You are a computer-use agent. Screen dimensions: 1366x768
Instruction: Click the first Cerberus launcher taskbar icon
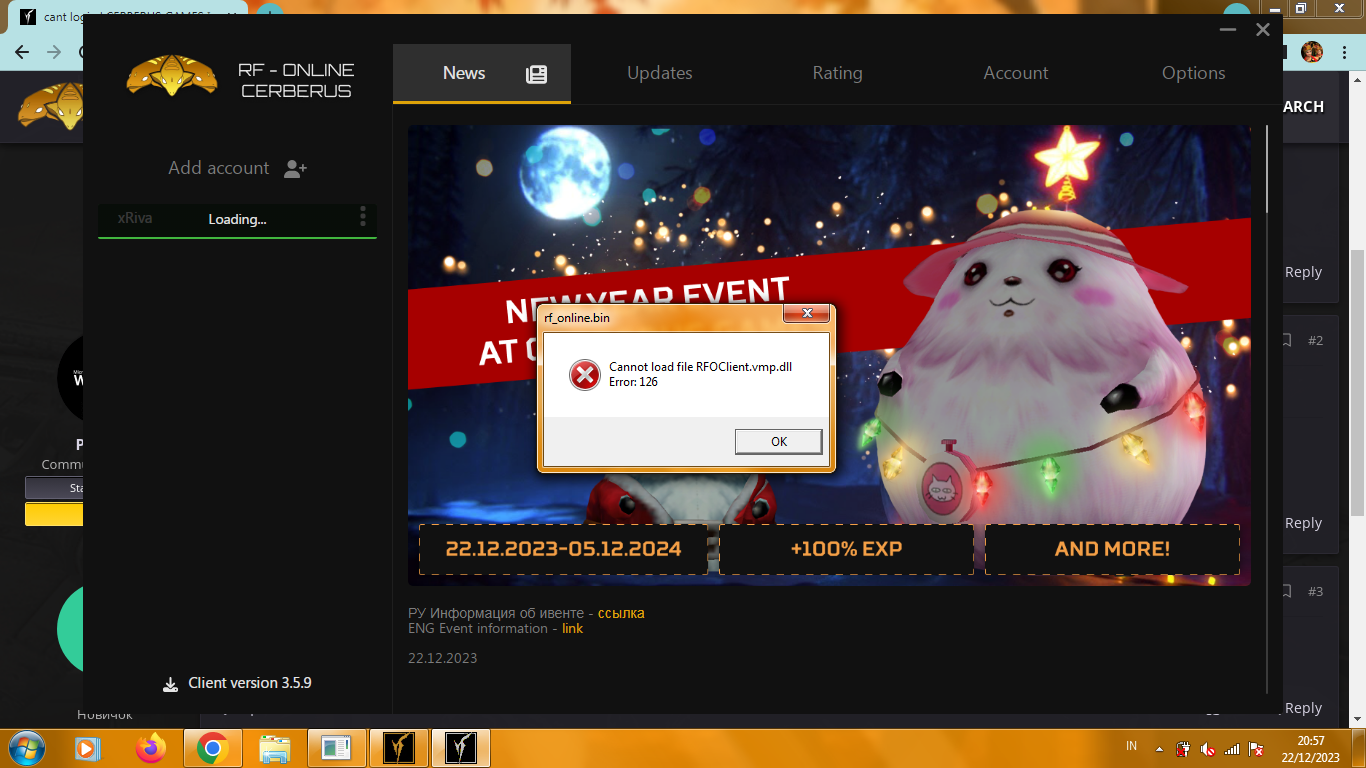coord(399,748)
